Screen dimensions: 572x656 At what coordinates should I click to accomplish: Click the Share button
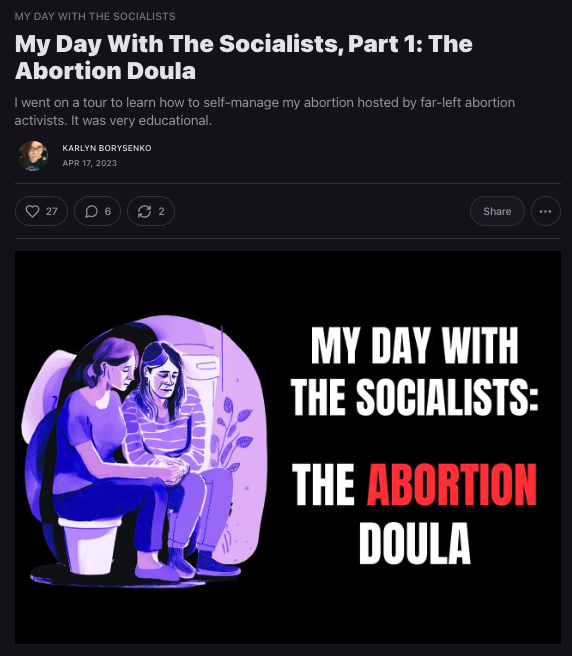click(x=497, y=211)
